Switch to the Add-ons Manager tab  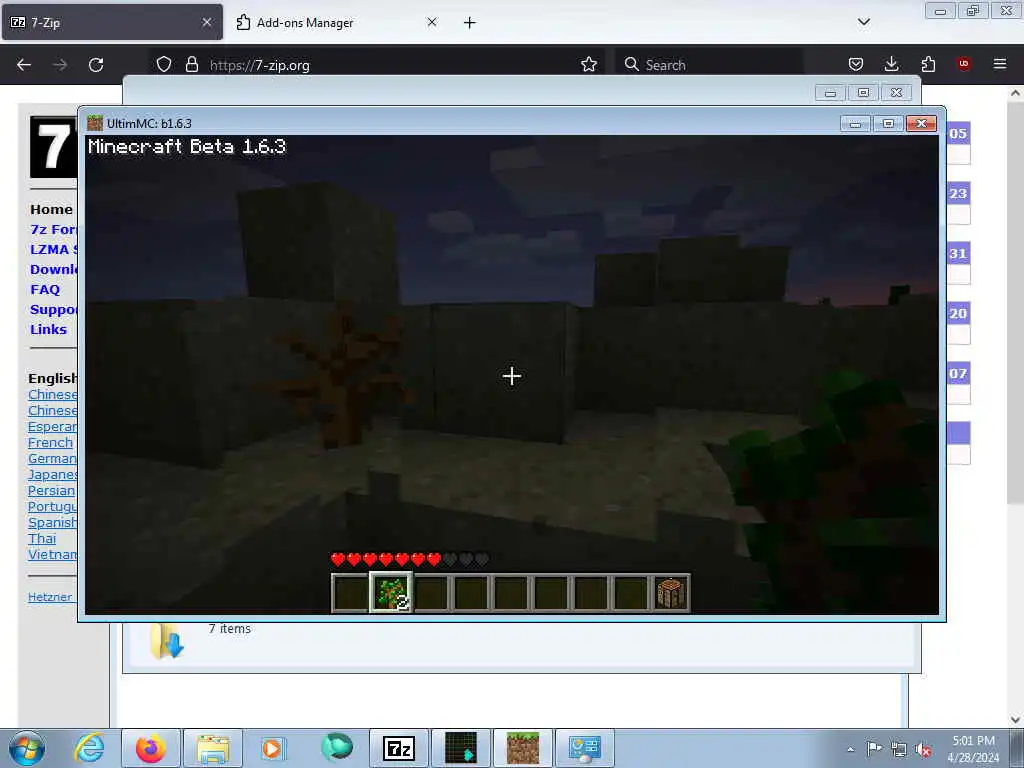[336, 22]
